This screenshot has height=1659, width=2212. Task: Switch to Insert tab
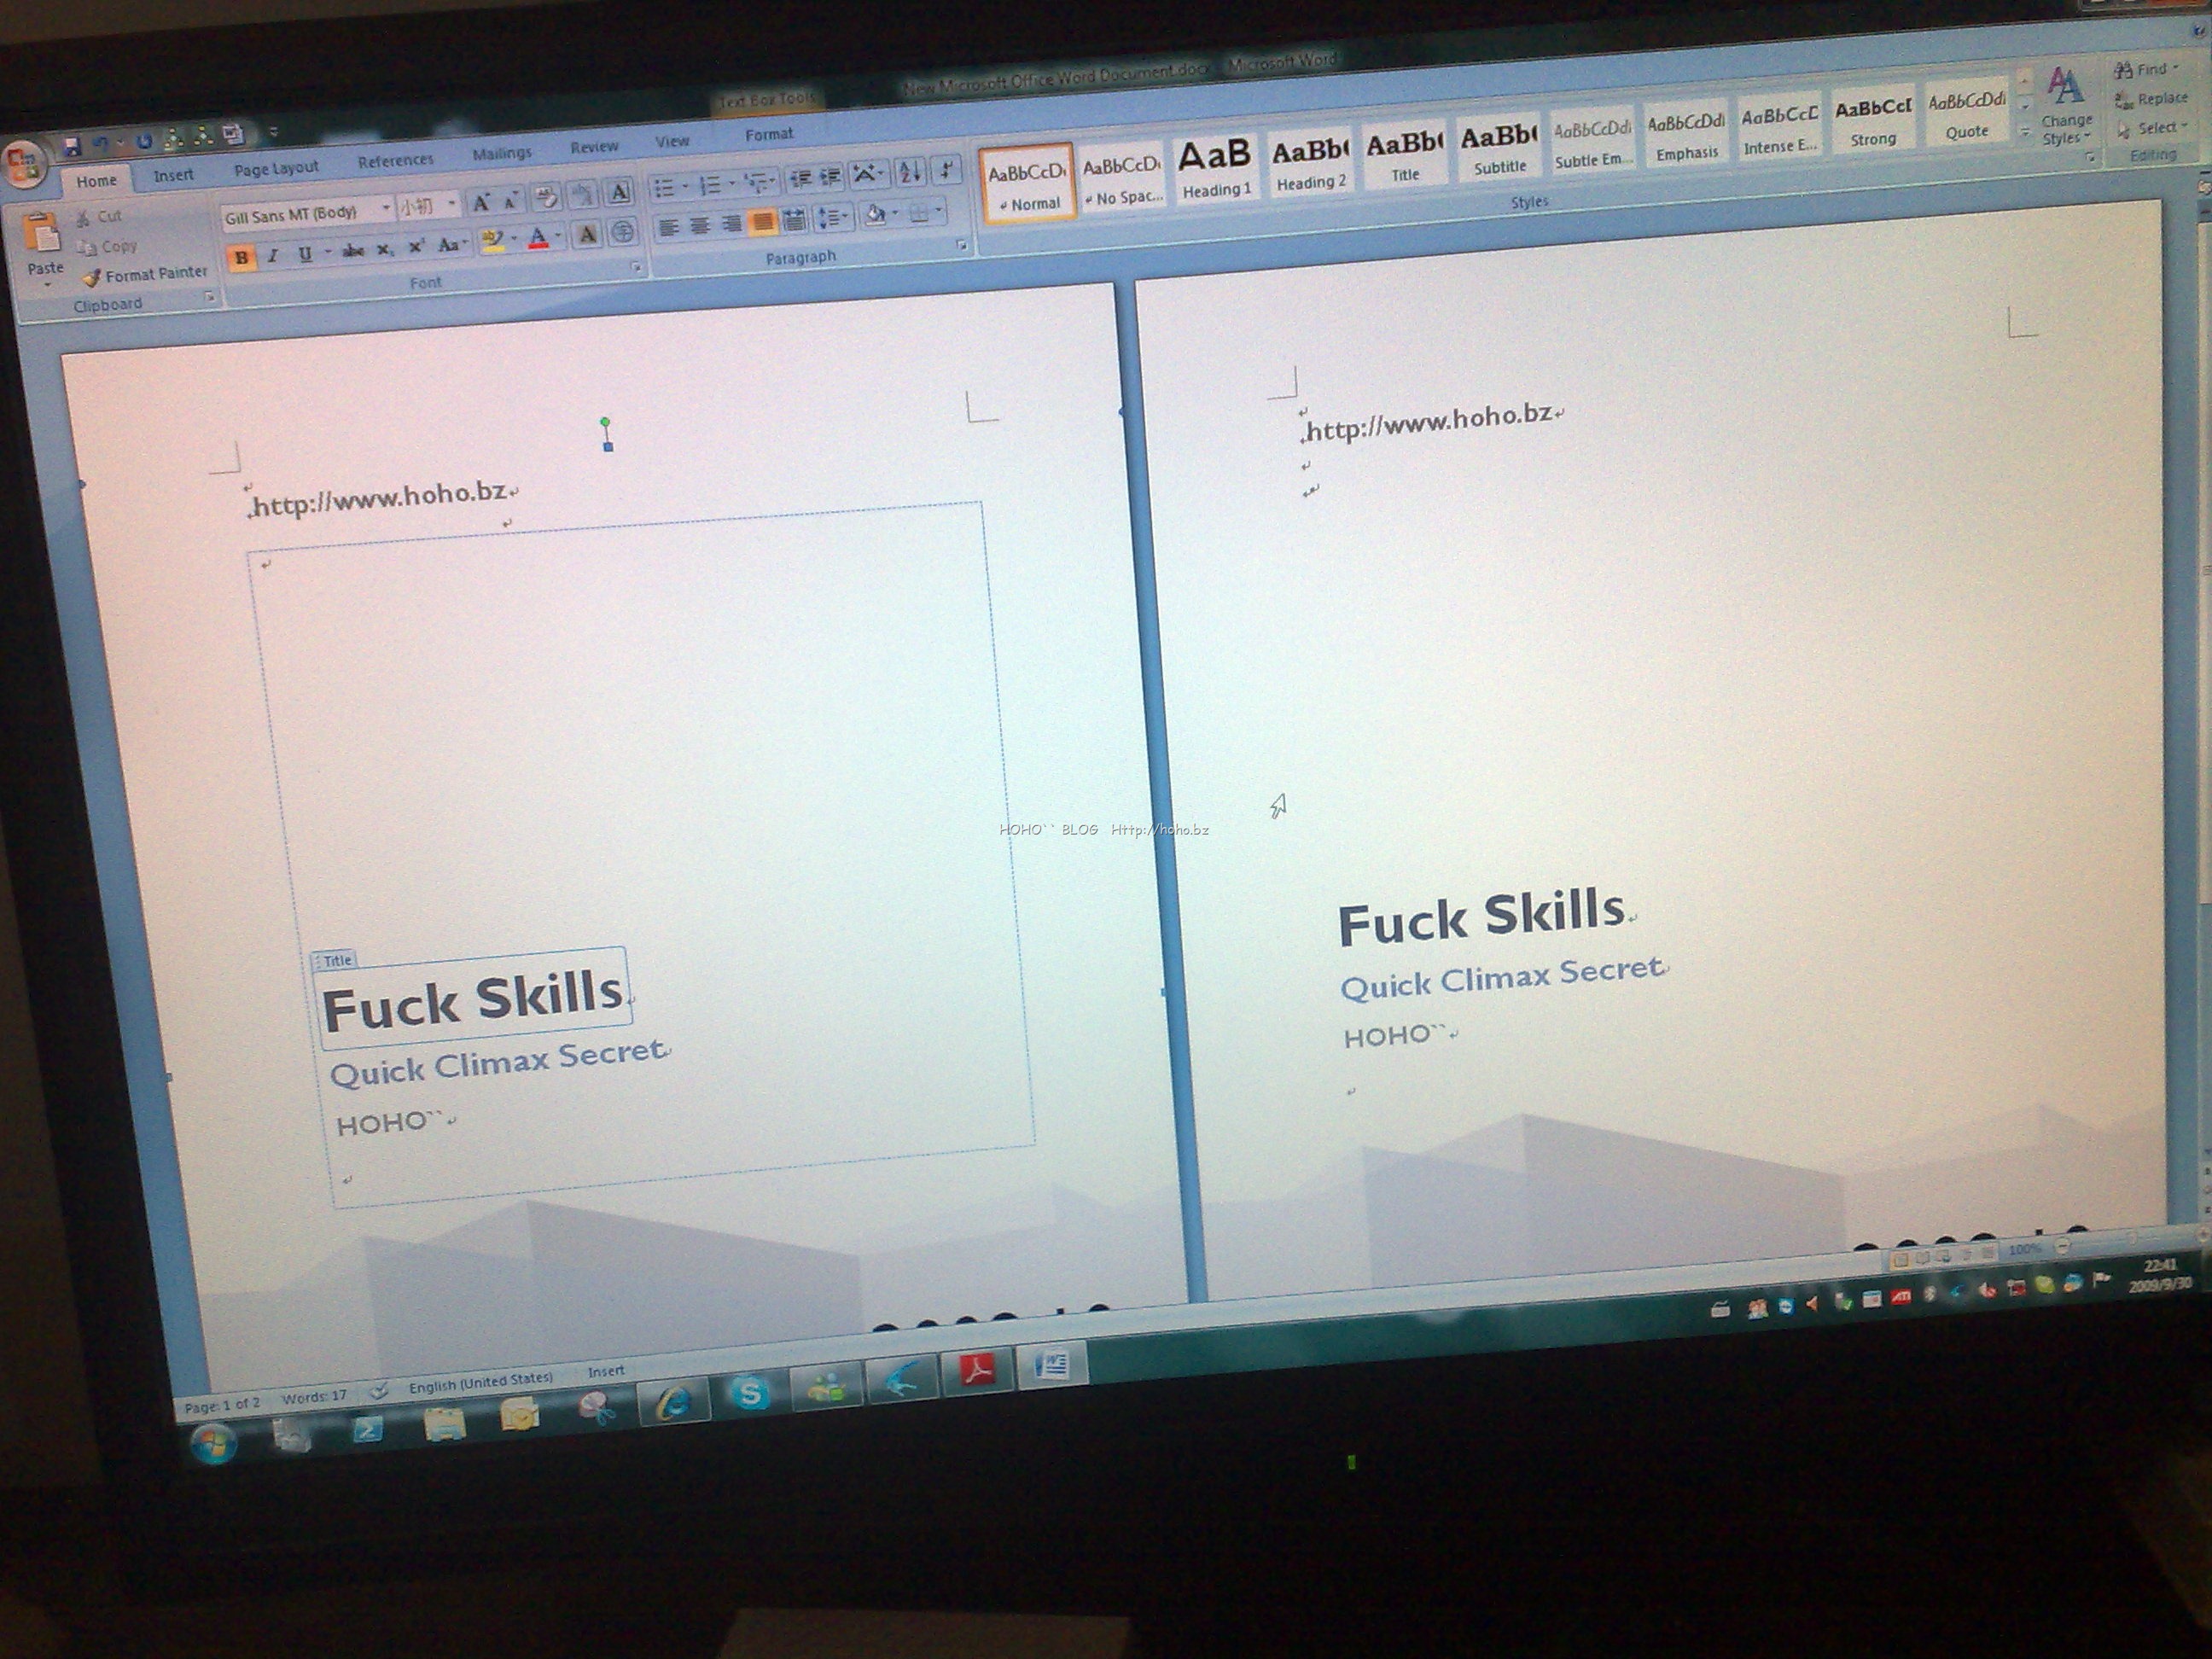(173, 175)
